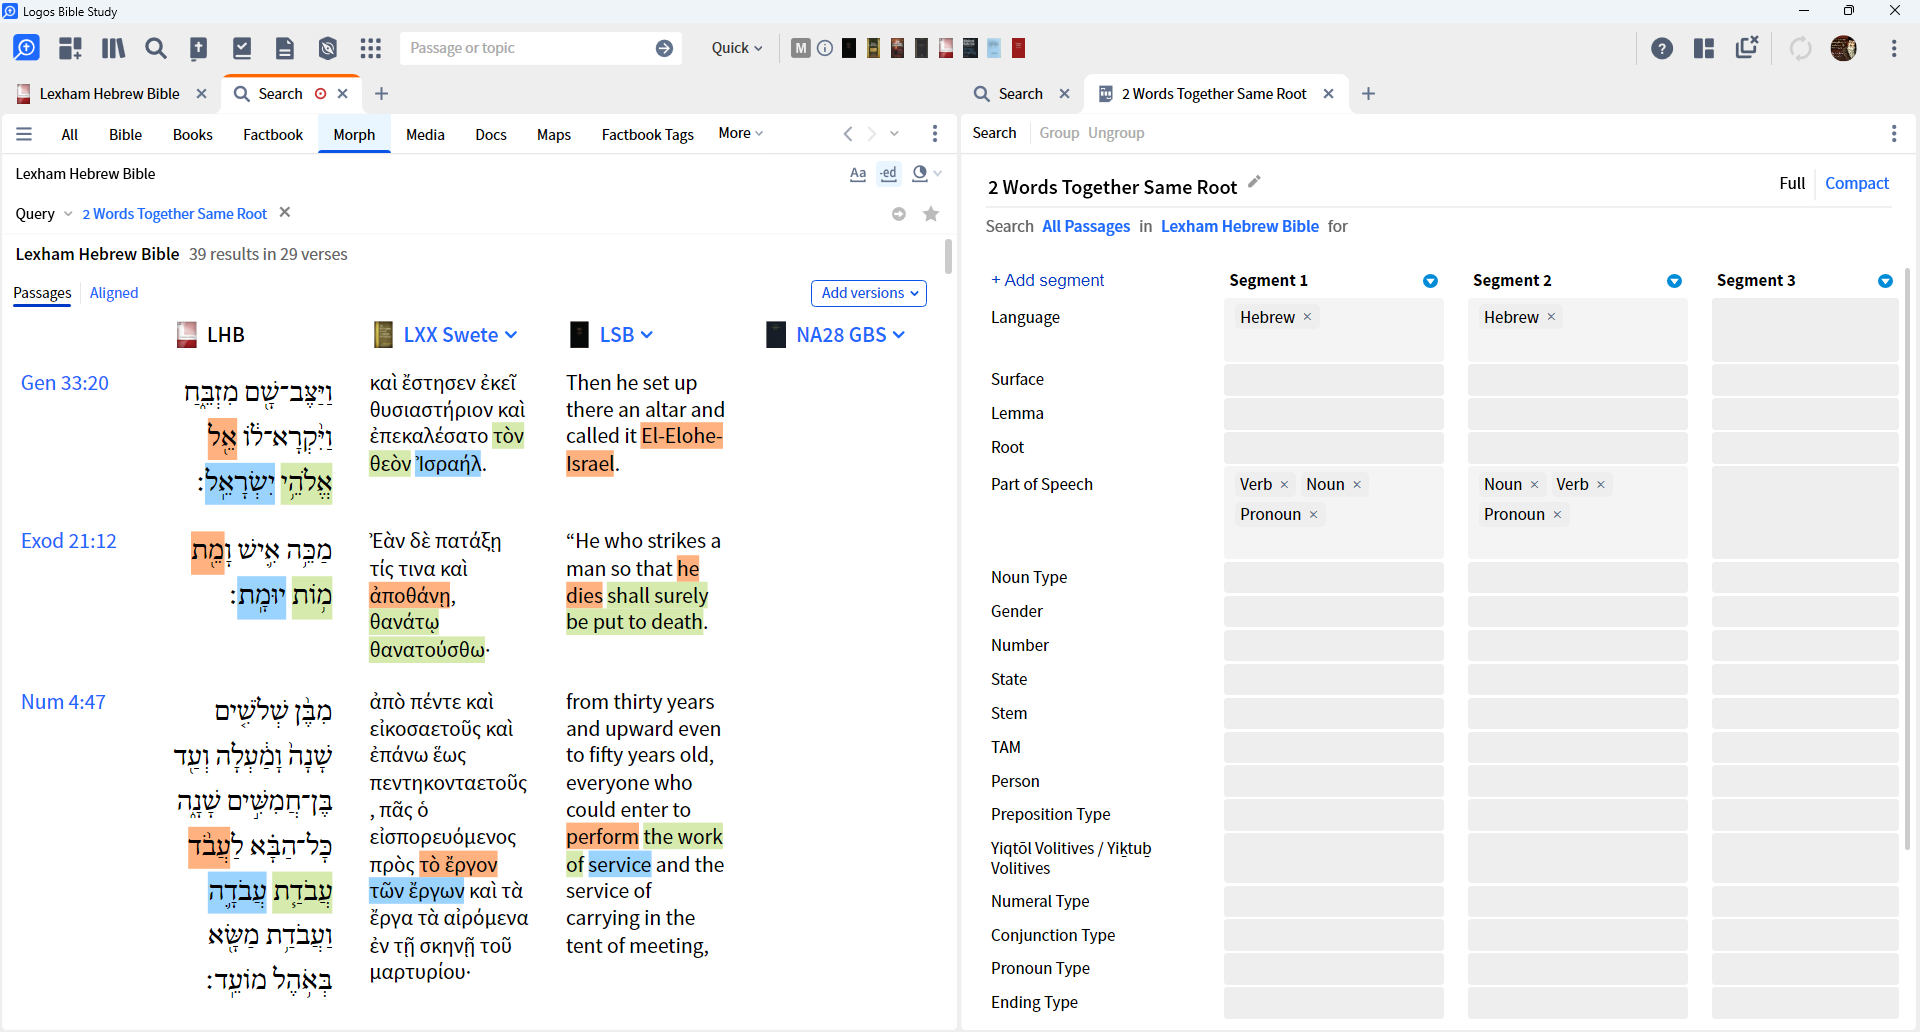Viewport: 1920px width, 1032px height.
Task: Open the Lexham Hebrew Bible resource link
Action: 1239,226
